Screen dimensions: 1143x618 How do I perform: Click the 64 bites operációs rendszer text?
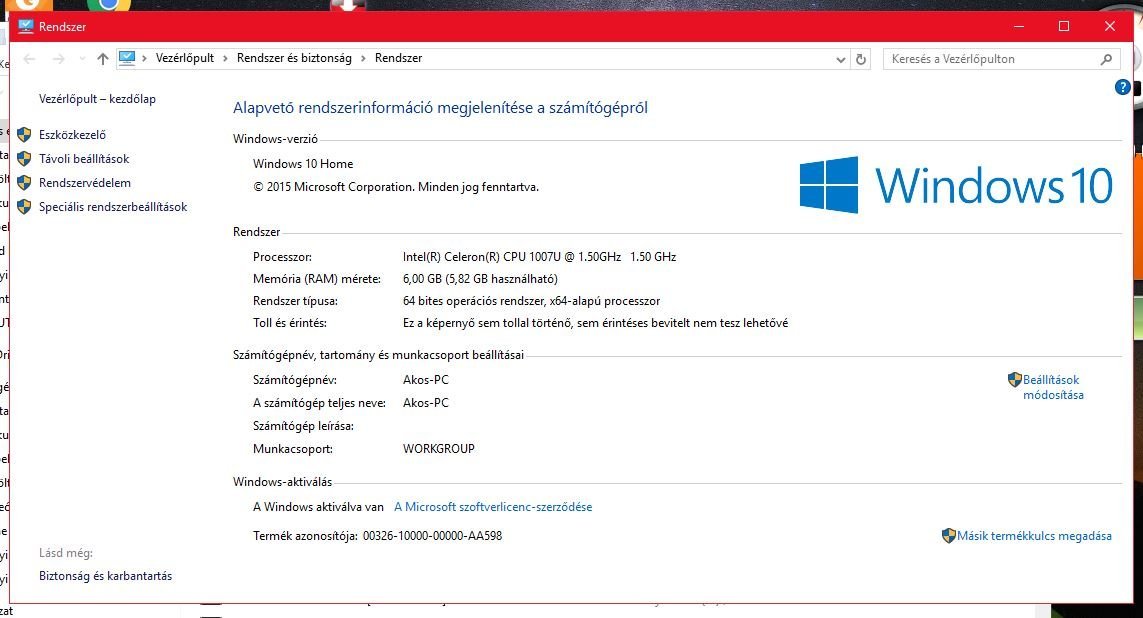click(x=531, y=301)
